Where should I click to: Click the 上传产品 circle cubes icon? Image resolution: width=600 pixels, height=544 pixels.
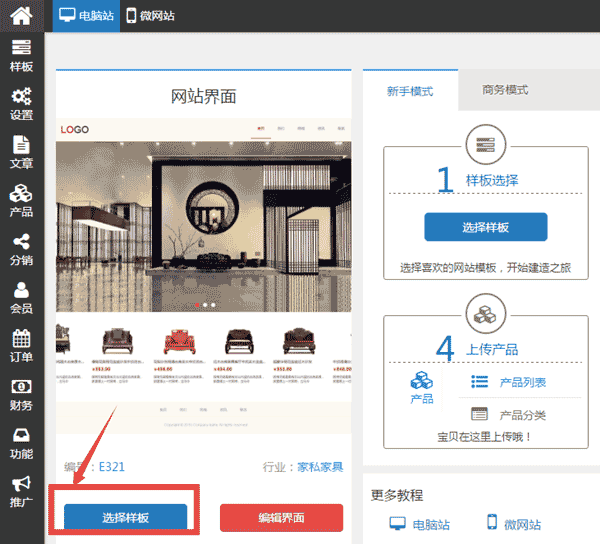click(x=486, y=314)
